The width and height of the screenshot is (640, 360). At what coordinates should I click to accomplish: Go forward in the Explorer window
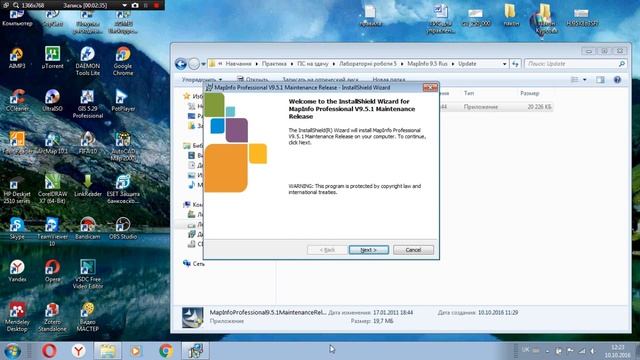click(194, 64)
